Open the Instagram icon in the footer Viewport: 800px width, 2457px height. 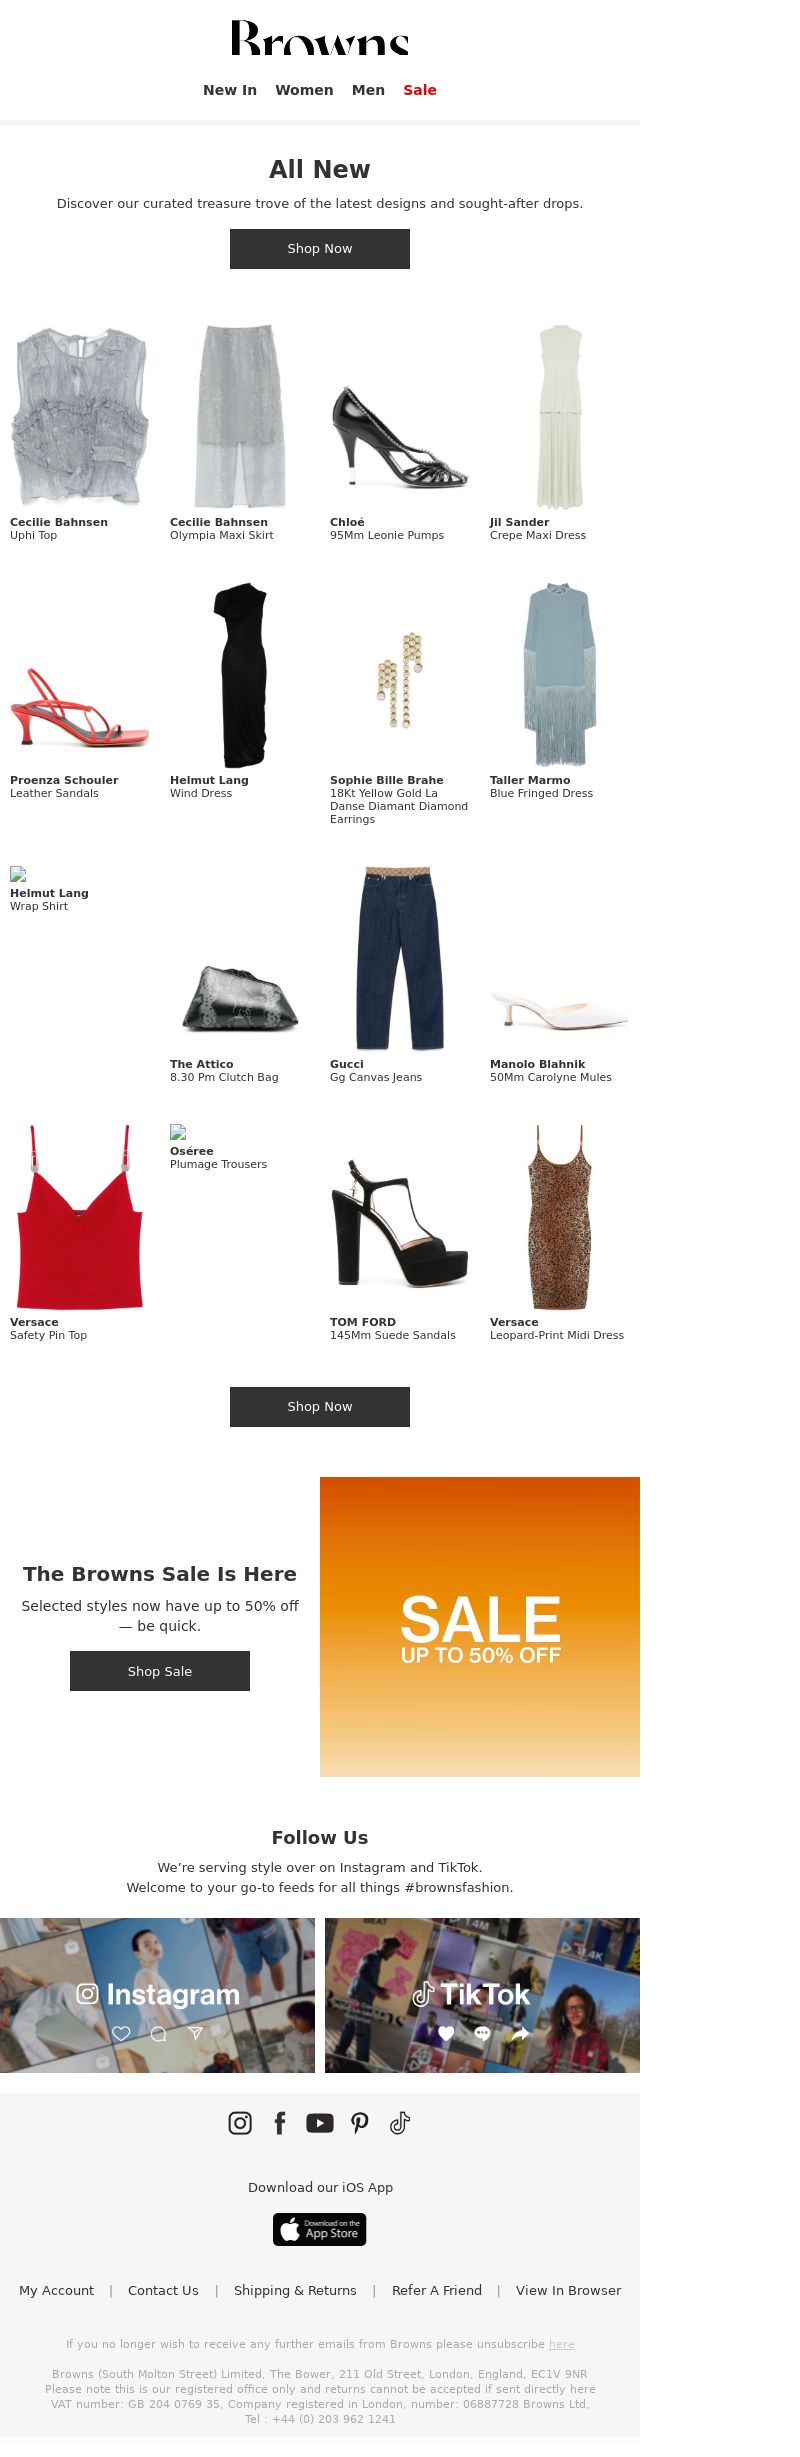[240, 2123]
